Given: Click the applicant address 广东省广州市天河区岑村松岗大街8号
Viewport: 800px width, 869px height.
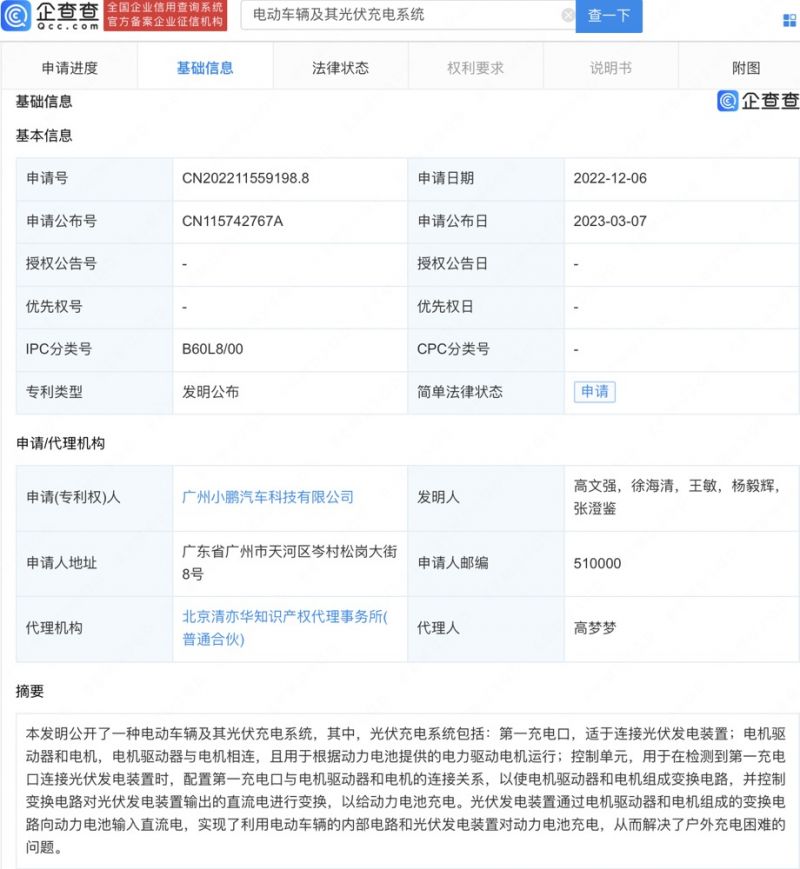Looking at the screenshot, I should tap(289, 563).
